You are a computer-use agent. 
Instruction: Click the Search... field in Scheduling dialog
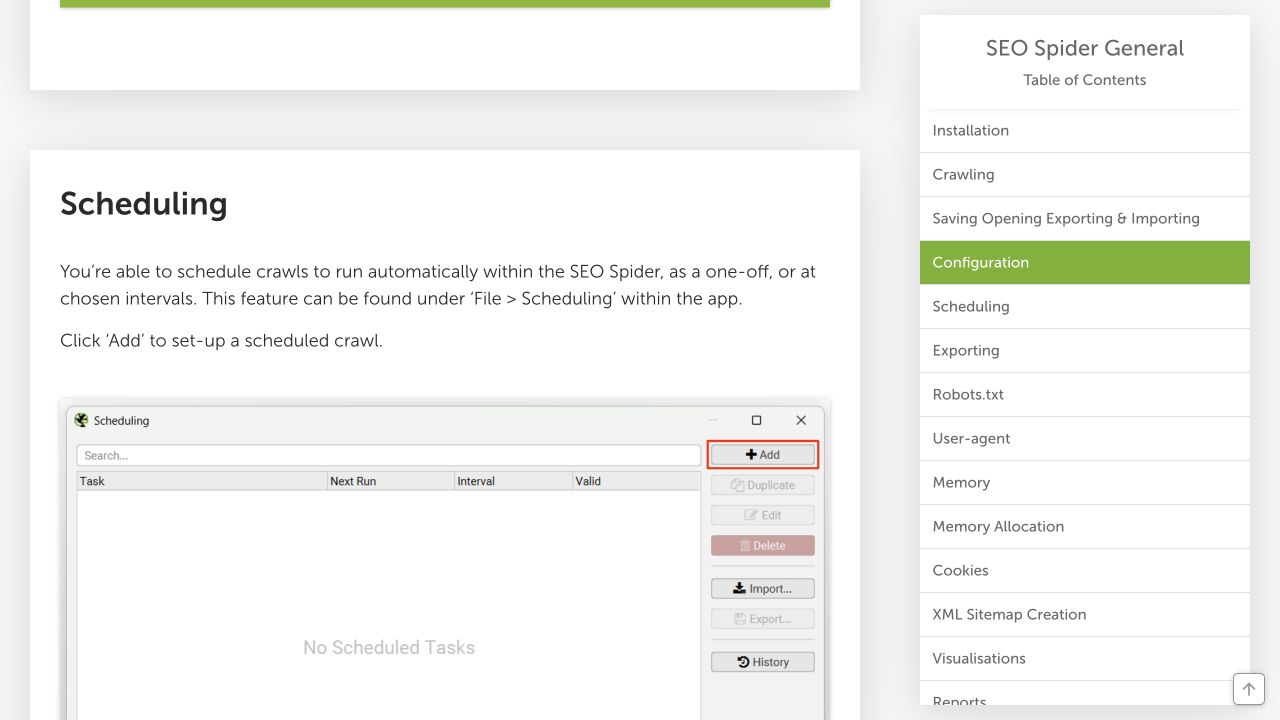tap(389, 455)
